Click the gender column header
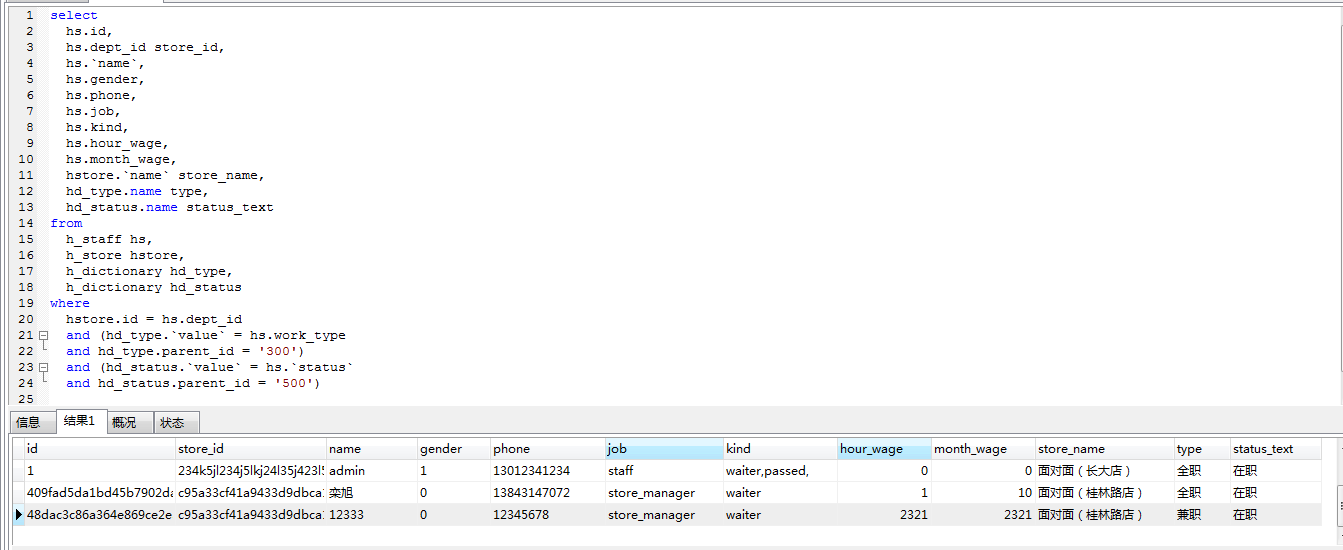This screenshot has height=550, width=1343. coord(454,449)
